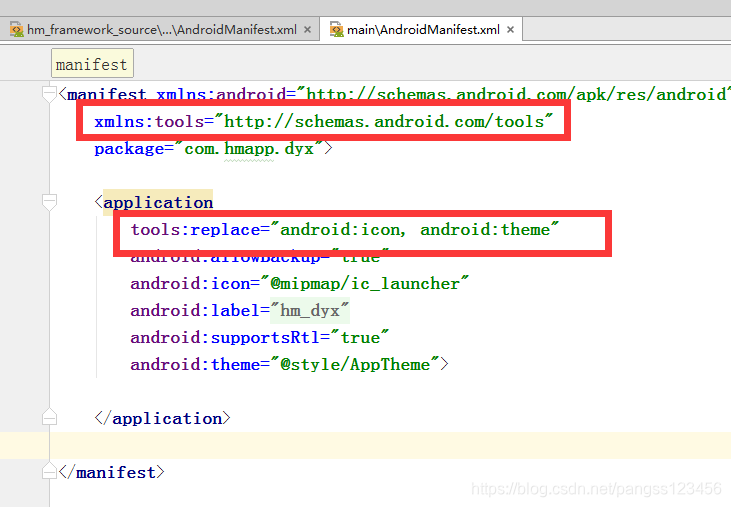
Task: Collapse the application tag fold marker
Action: pyautogui.click(x=49, y=202)
